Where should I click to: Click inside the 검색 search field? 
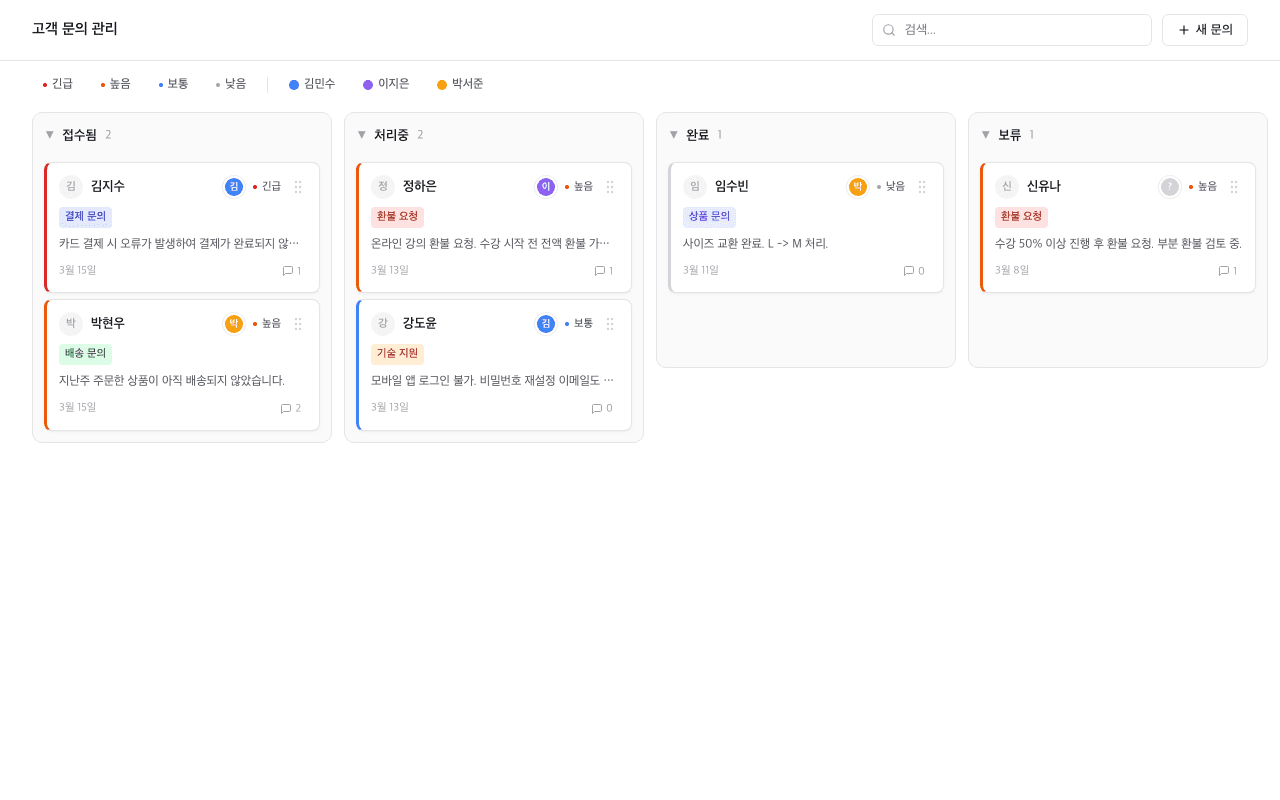[1011, 30]
